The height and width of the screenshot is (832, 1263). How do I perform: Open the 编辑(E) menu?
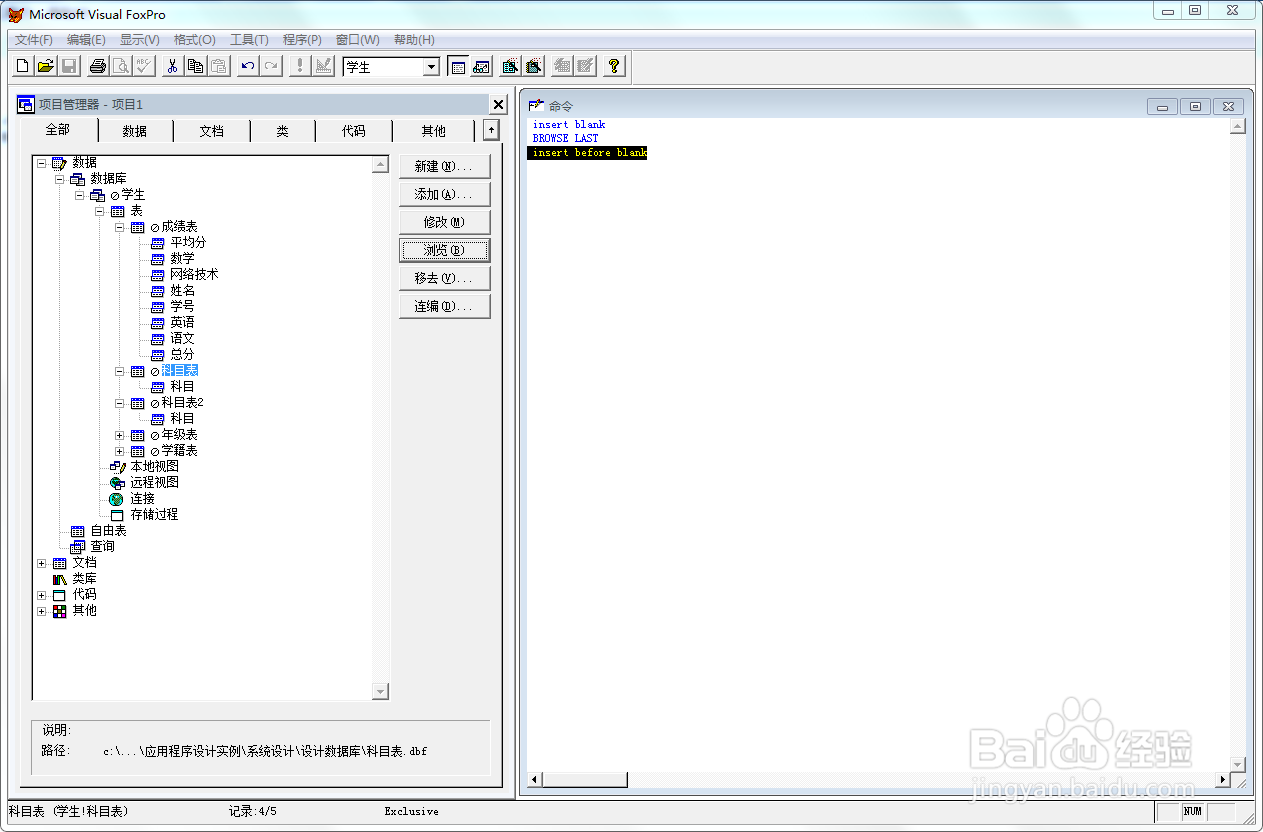(x=86, y=40)
